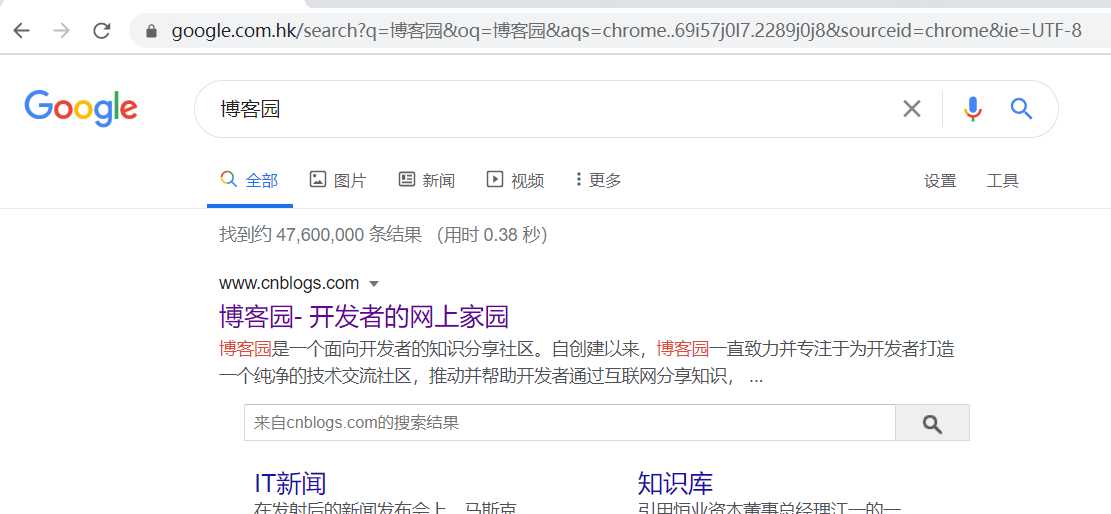Click the snippet text starting 博客园是一个面向开发者

click(587, 362)
